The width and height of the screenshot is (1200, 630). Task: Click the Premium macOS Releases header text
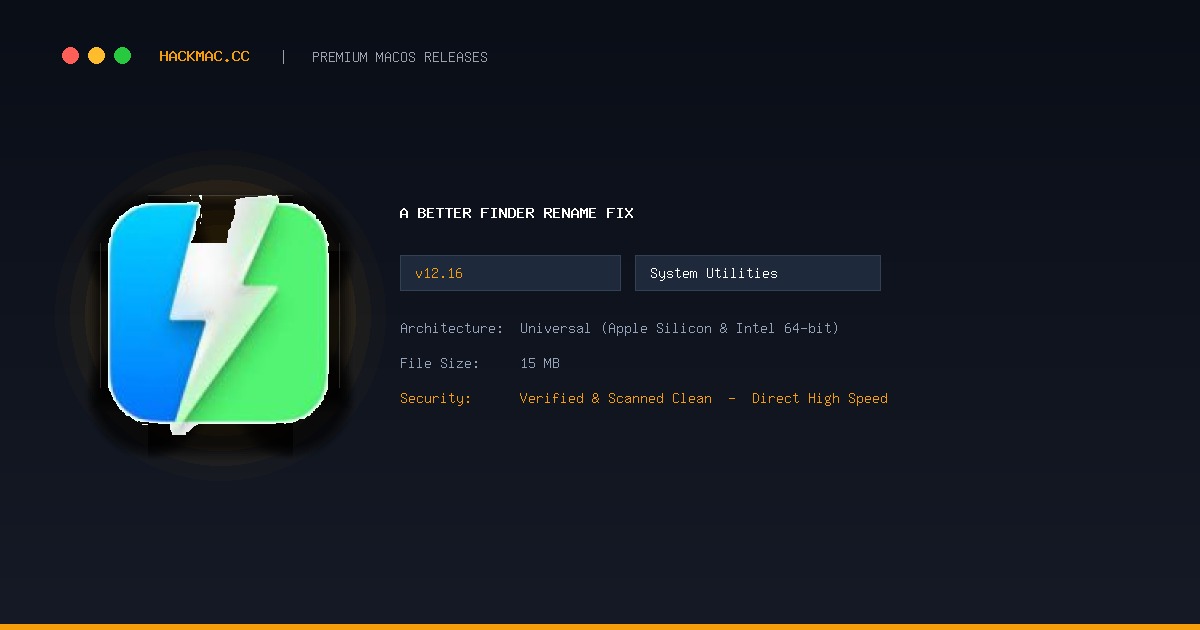tap(400, 57)
